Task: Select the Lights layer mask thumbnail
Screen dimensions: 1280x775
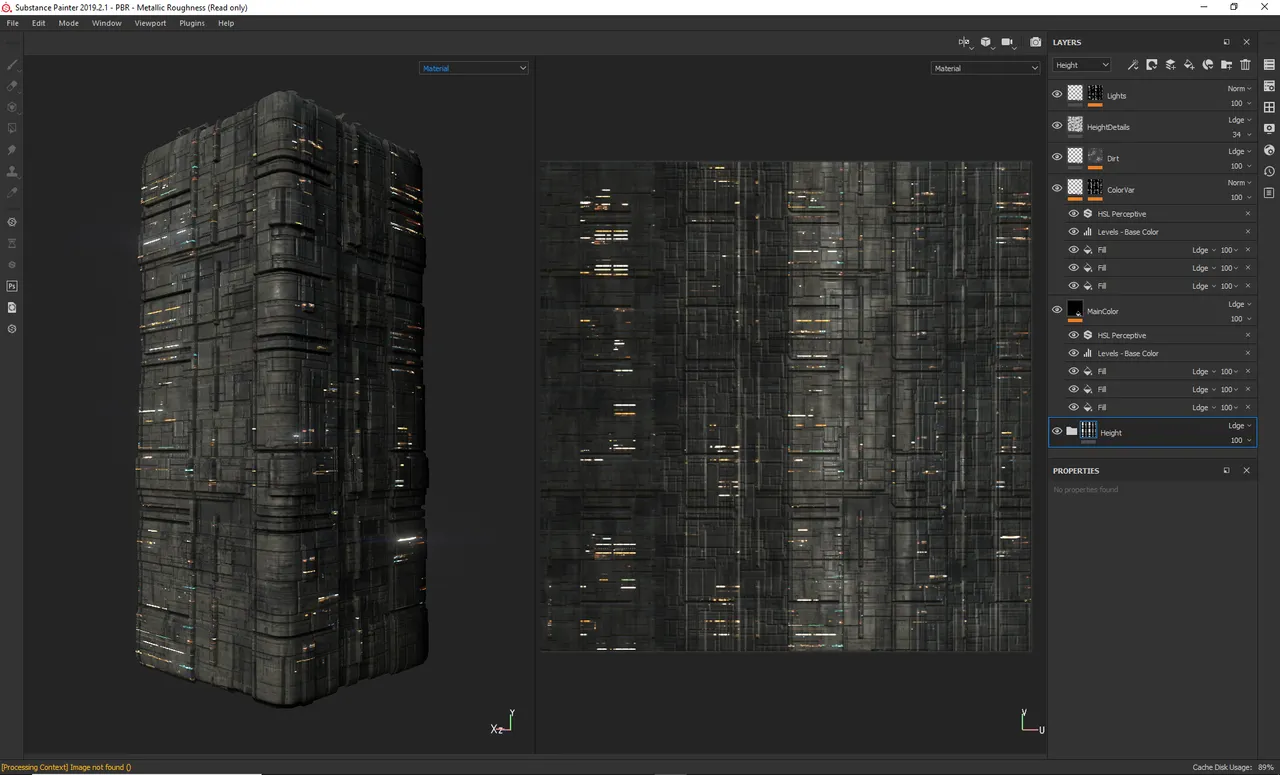Action: point(1095,93)
